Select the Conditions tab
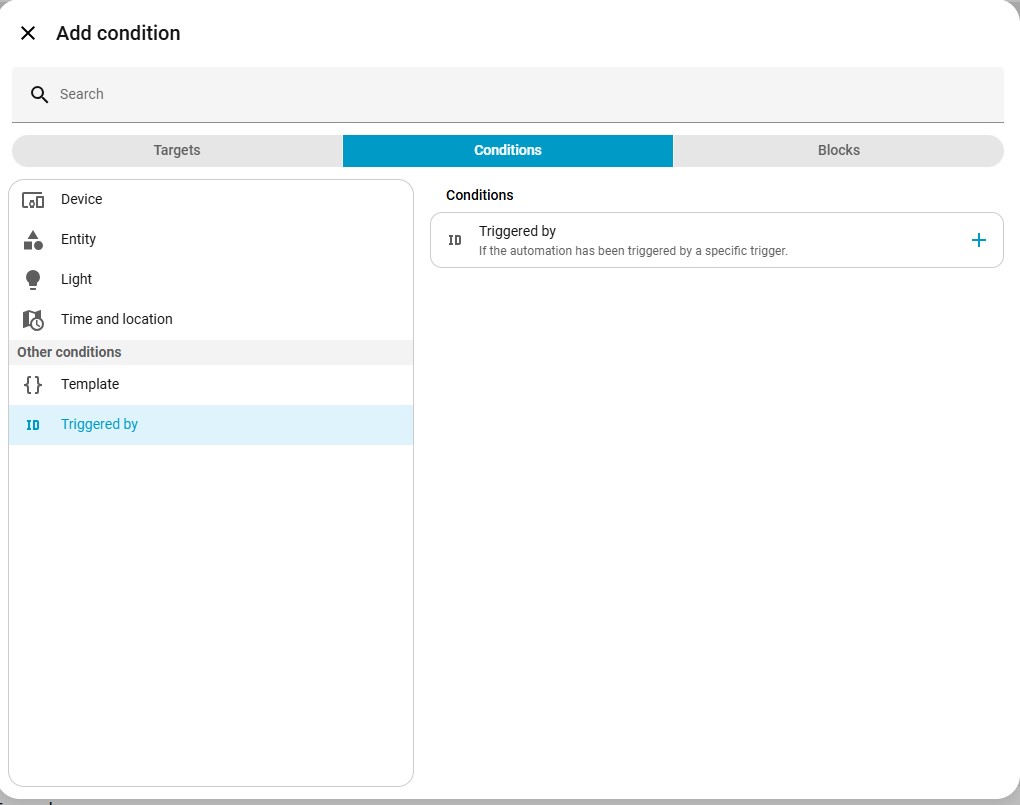The image size is (1020, 805). [507, 150]
